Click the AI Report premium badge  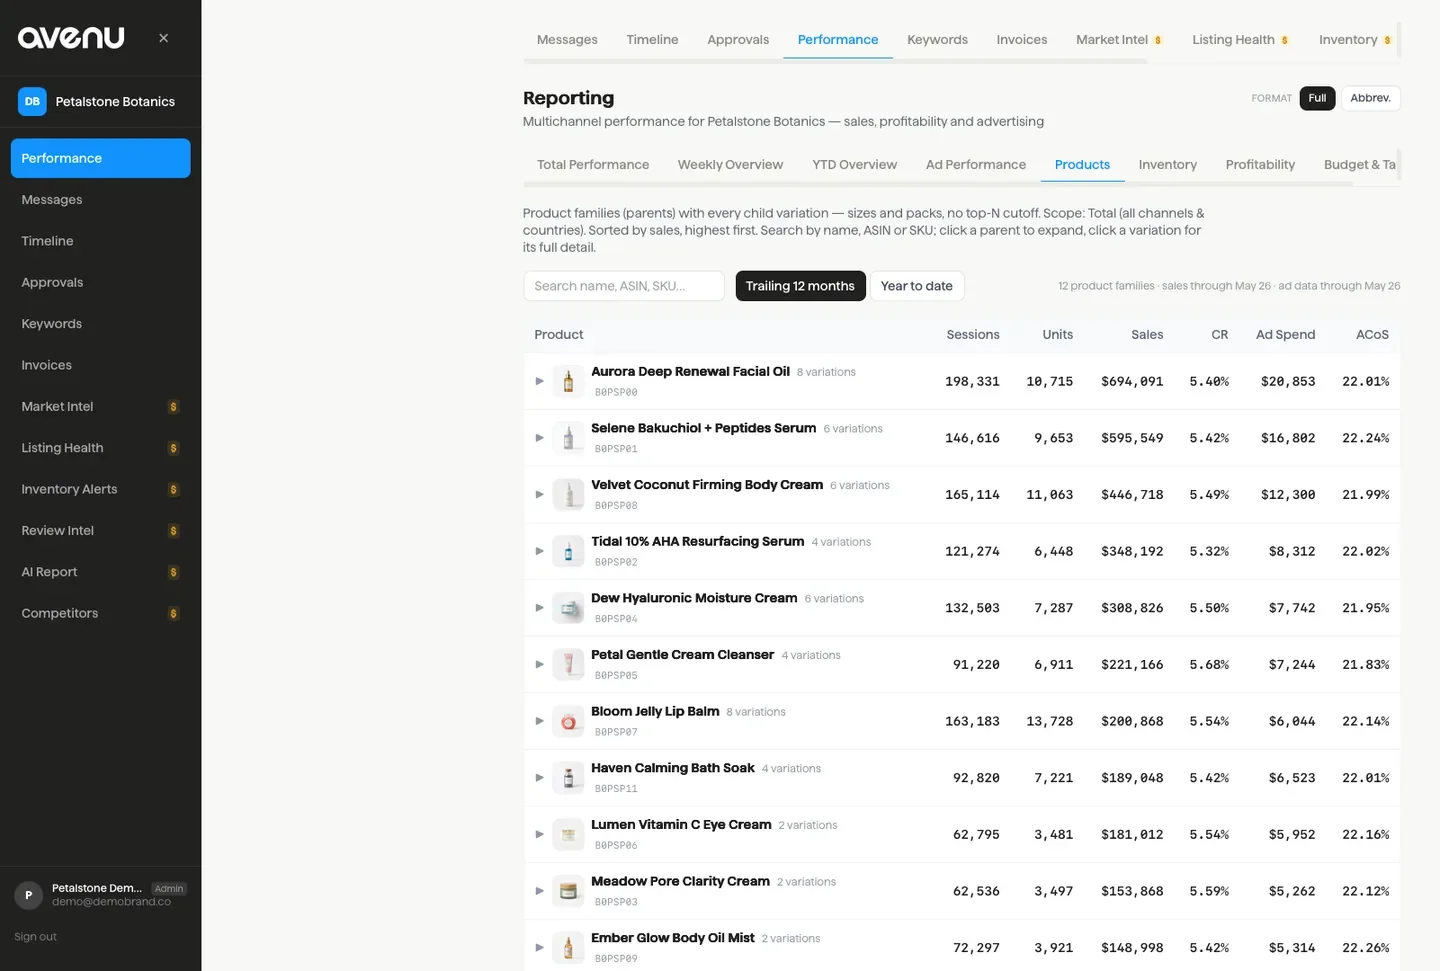tap(173, 572)
